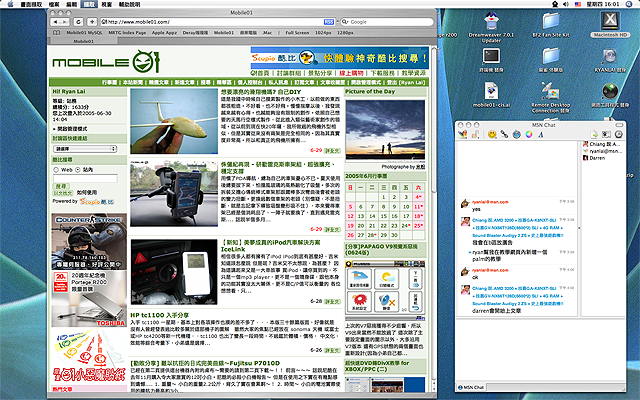Click the send file icon with green arrow
Viewport: 640px width, 400px height.
click(x=594, y=134)
